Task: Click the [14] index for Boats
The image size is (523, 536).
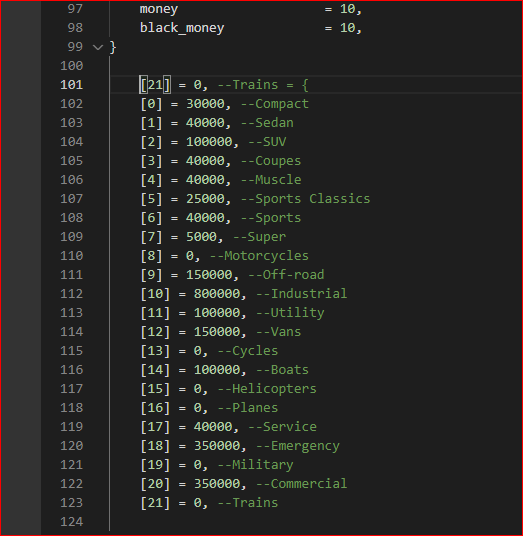Action: click(x=155, y=370)
